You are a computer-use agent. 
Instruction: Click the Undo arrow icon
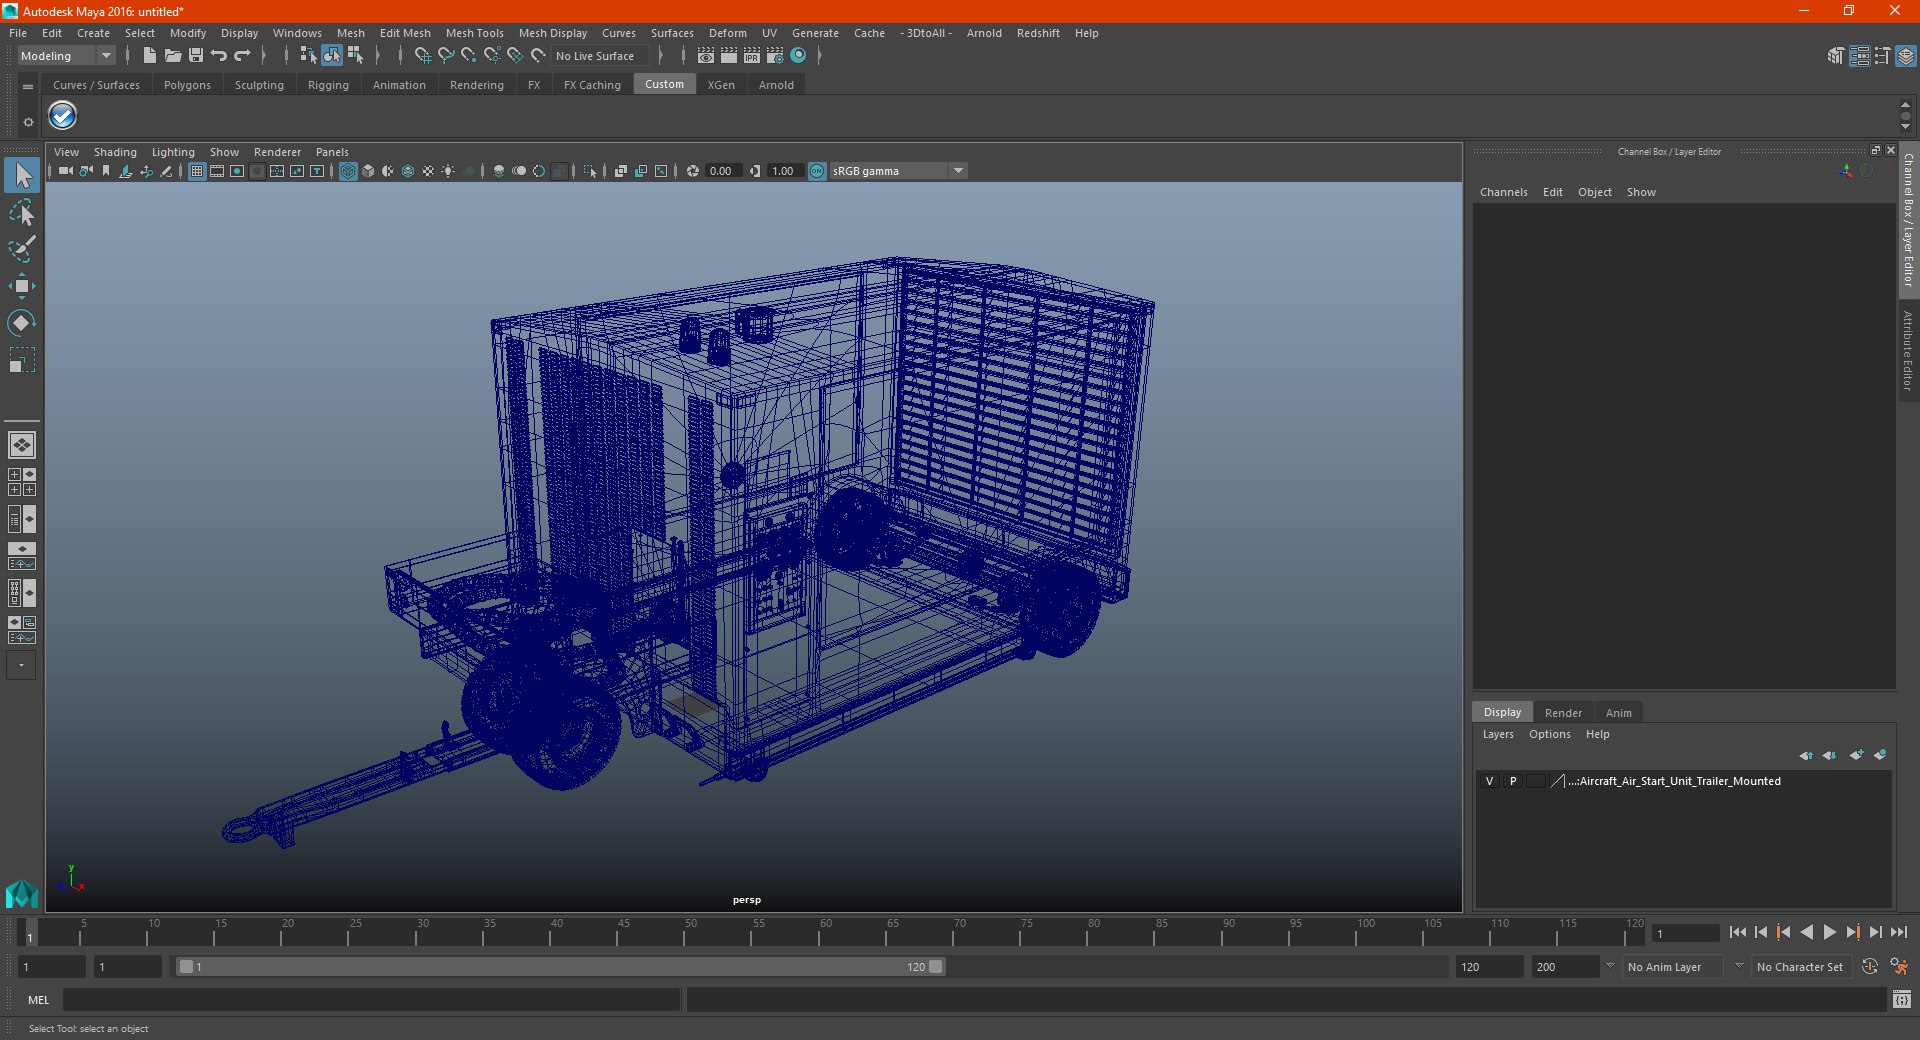pyautogui.click(x=219, y=56)
